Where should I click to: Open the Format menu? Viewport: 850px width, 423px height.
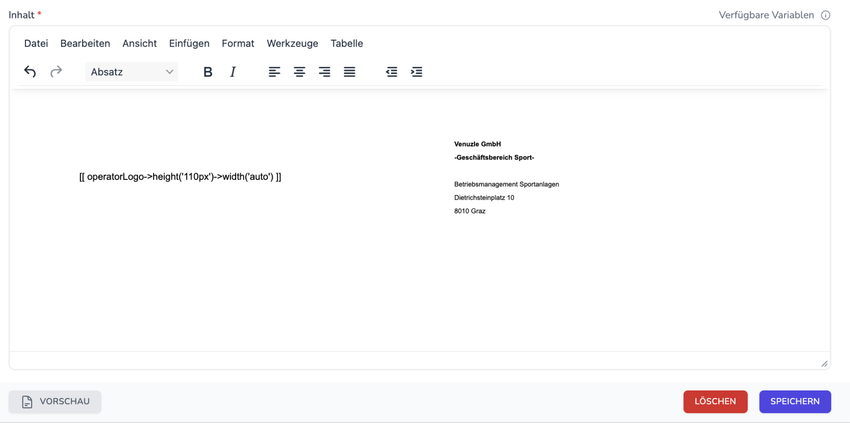click(x=238, y=43)
